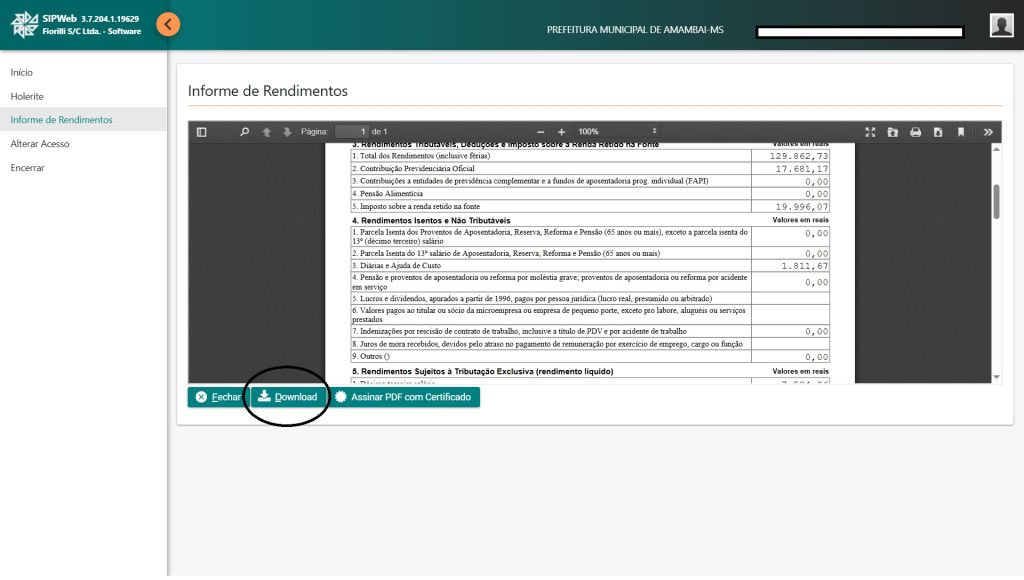The image size is (1024, 580).
Task: Click the page number input field
Action: tap(351, 132)
